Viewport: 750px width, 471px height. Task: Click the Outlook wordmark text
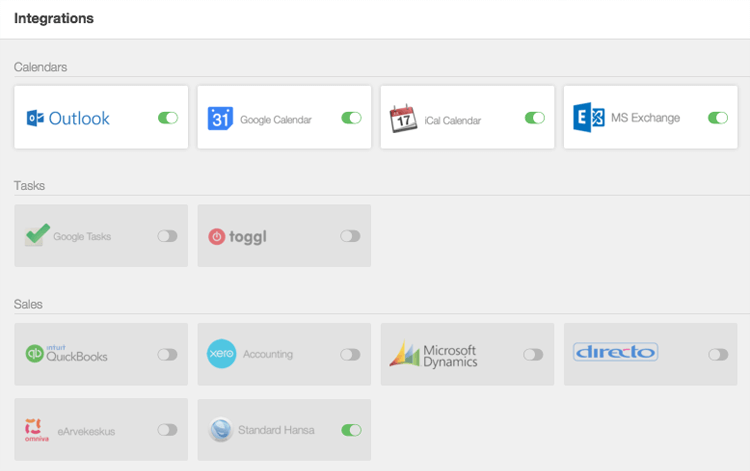(x=79, y=118)
